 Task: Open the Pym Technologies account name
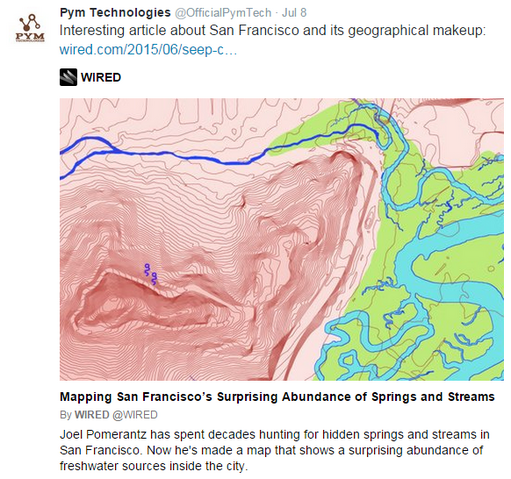(115, 13)
